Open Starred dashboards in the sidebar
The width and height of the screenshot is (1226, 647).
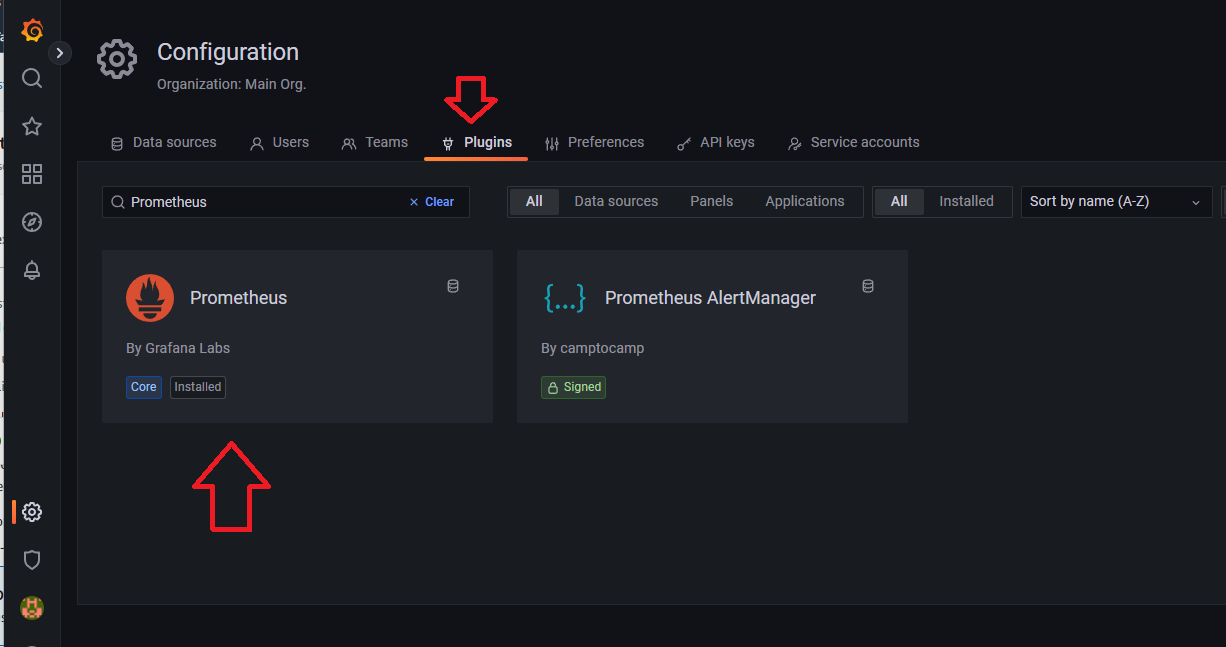coord(31,125)
